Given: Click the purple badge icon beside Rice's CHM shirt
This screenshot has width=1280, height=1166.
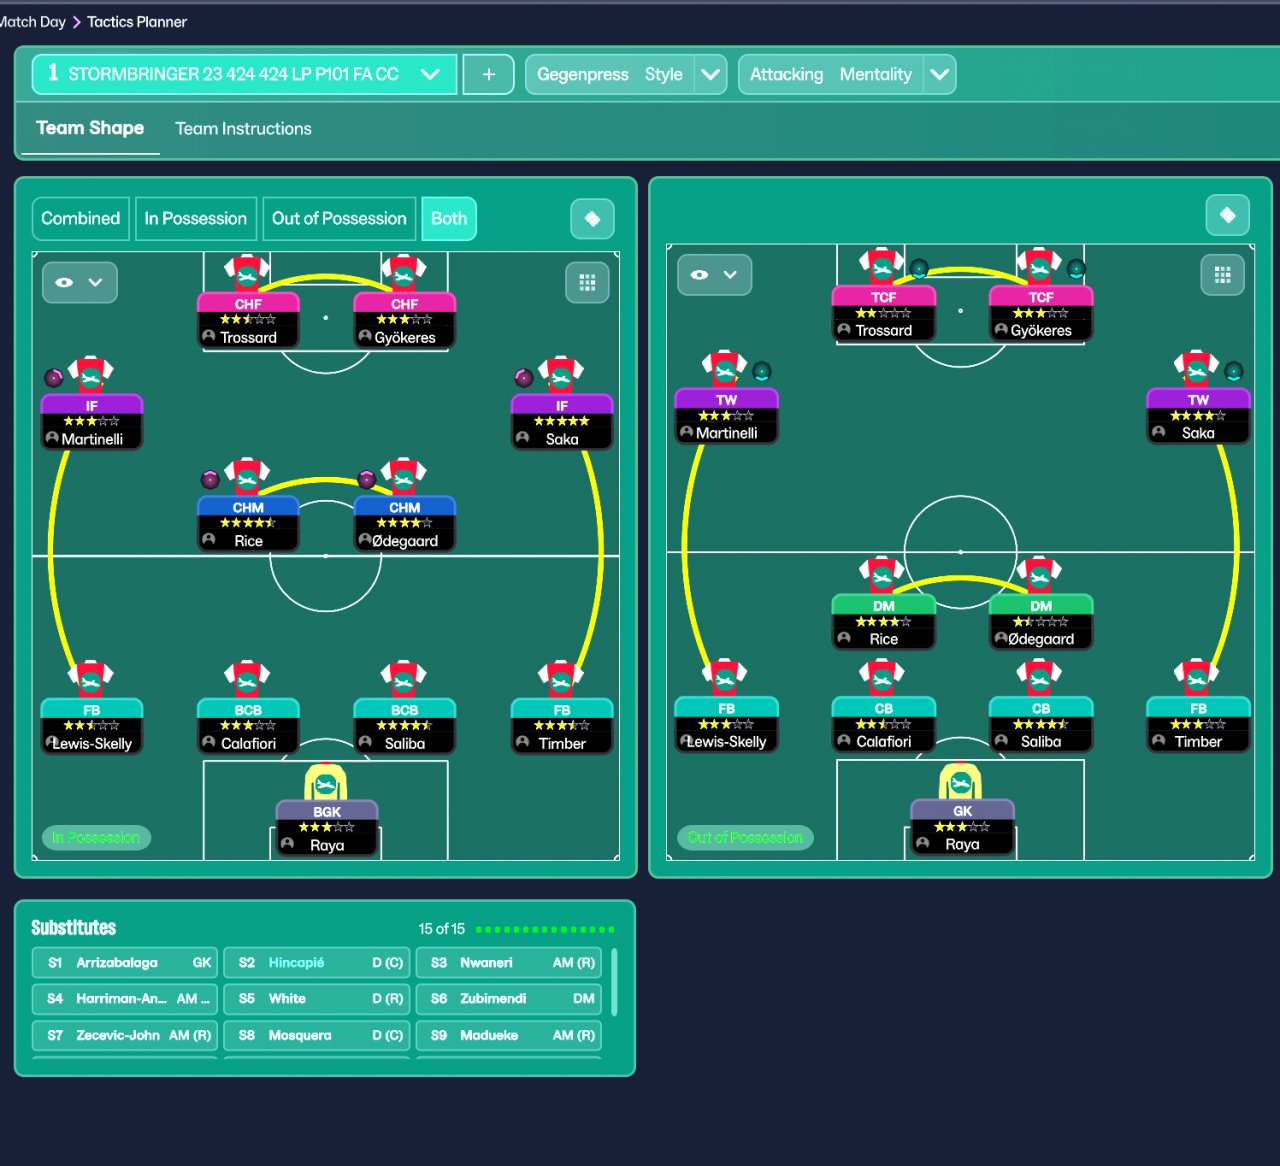Looking at the screenshot, I should click(x=210, y=479).
